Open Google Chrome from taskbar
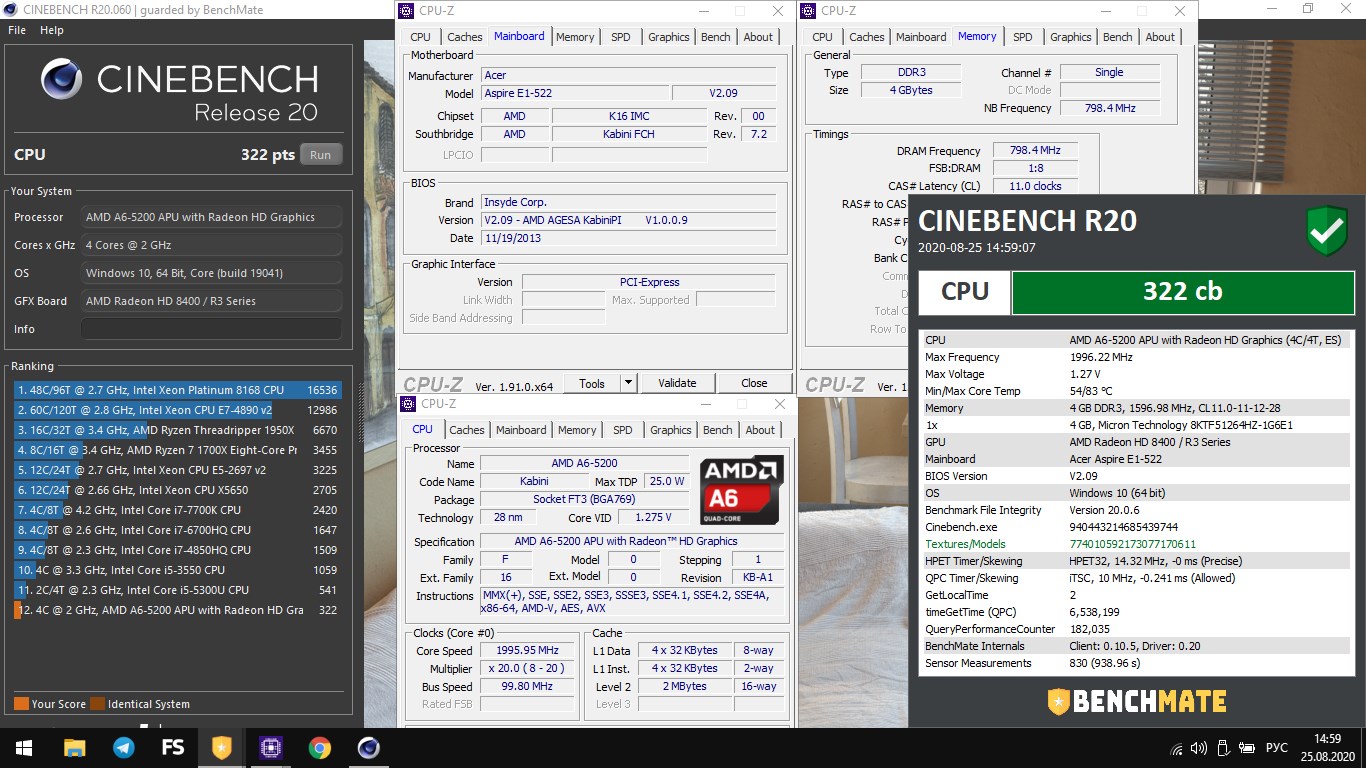The image size is (1366, 768). pos(320,747)
